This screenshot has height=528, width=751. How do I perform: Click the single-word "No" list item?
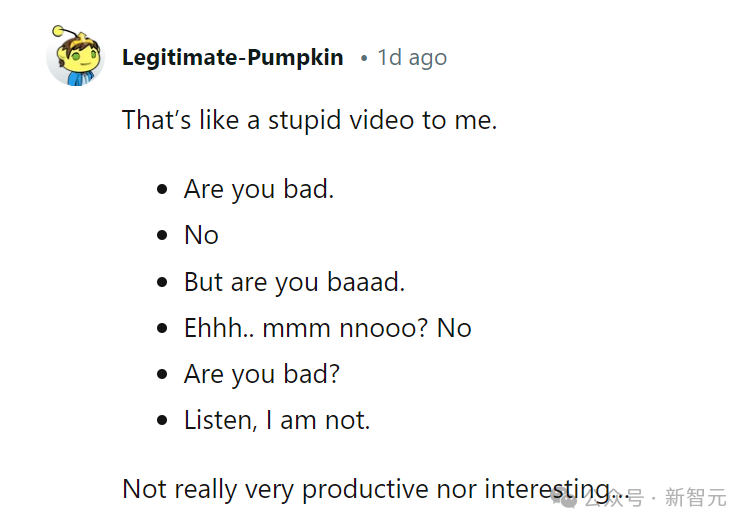coord(201,235)
